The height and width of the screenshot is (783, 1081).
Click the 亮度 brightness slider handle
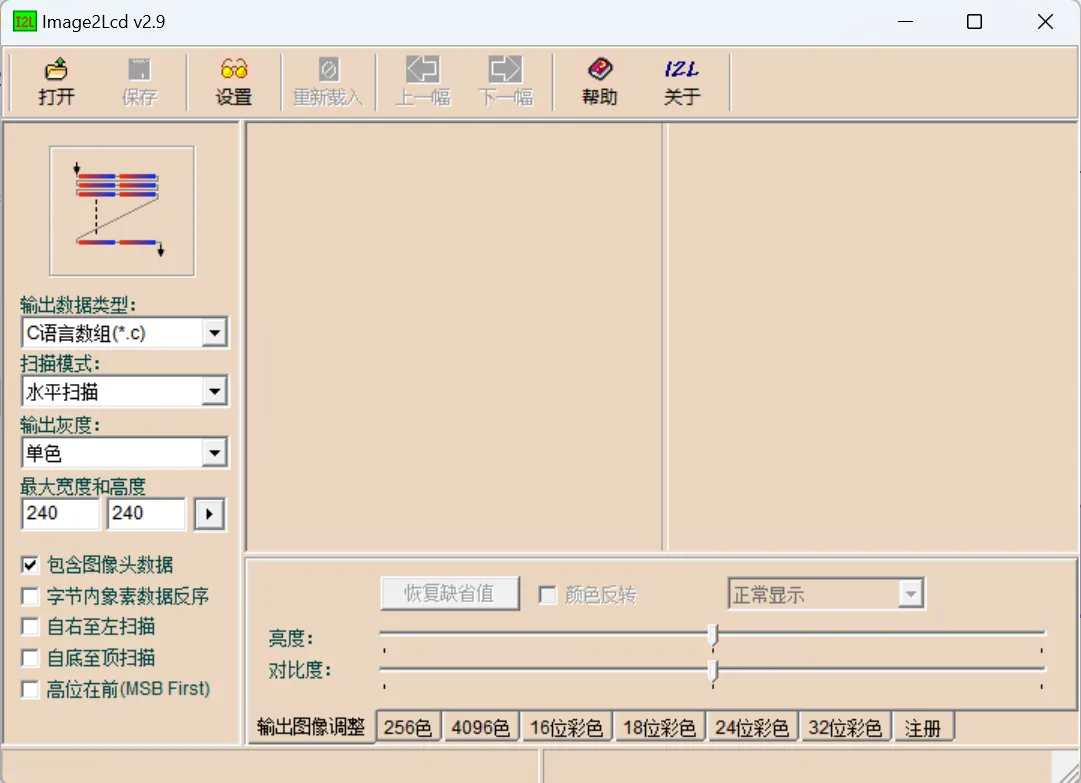point(712,635)
